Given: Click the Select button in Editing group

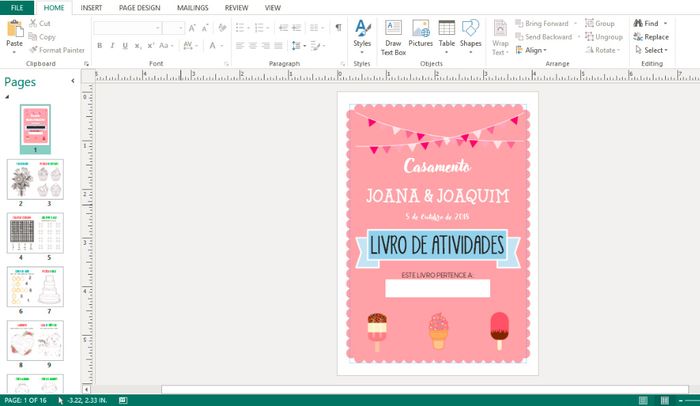Looking at the screenshot, I should coord(651,50).
